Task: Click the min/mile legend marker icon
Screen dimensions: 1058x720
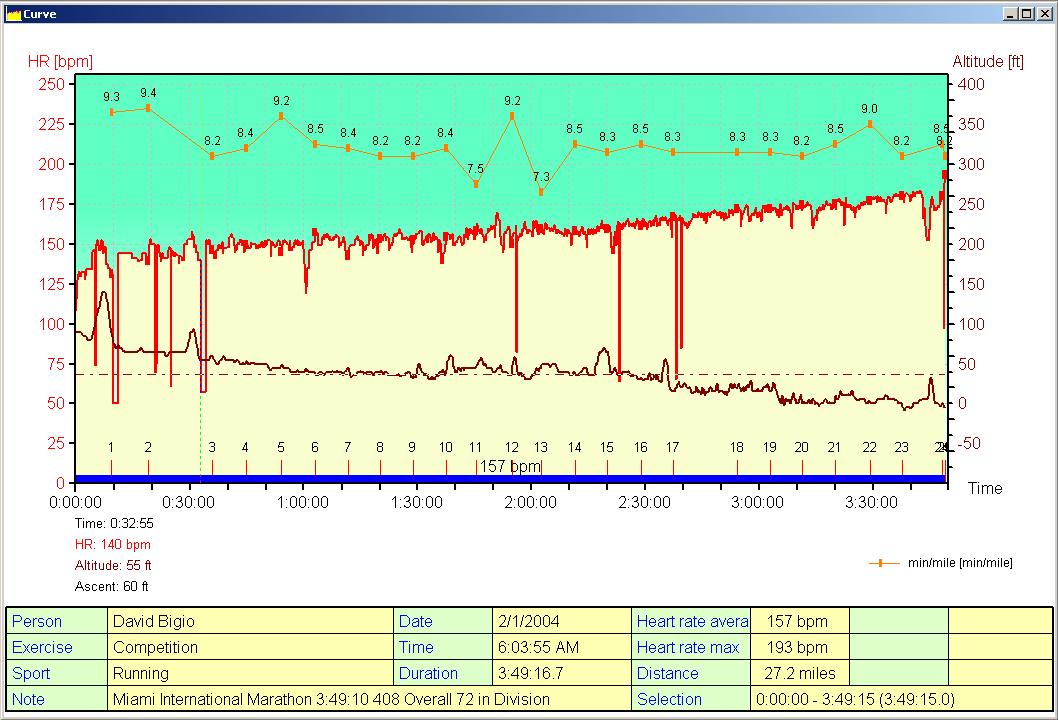Action: pyautogui.click(x=883, y=563)
